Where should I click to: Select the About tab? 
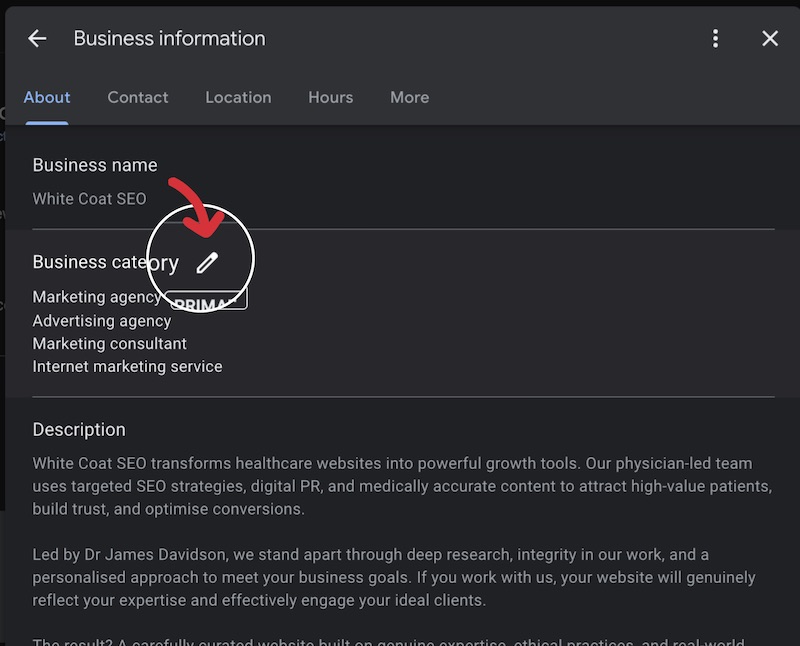(47, 97)
